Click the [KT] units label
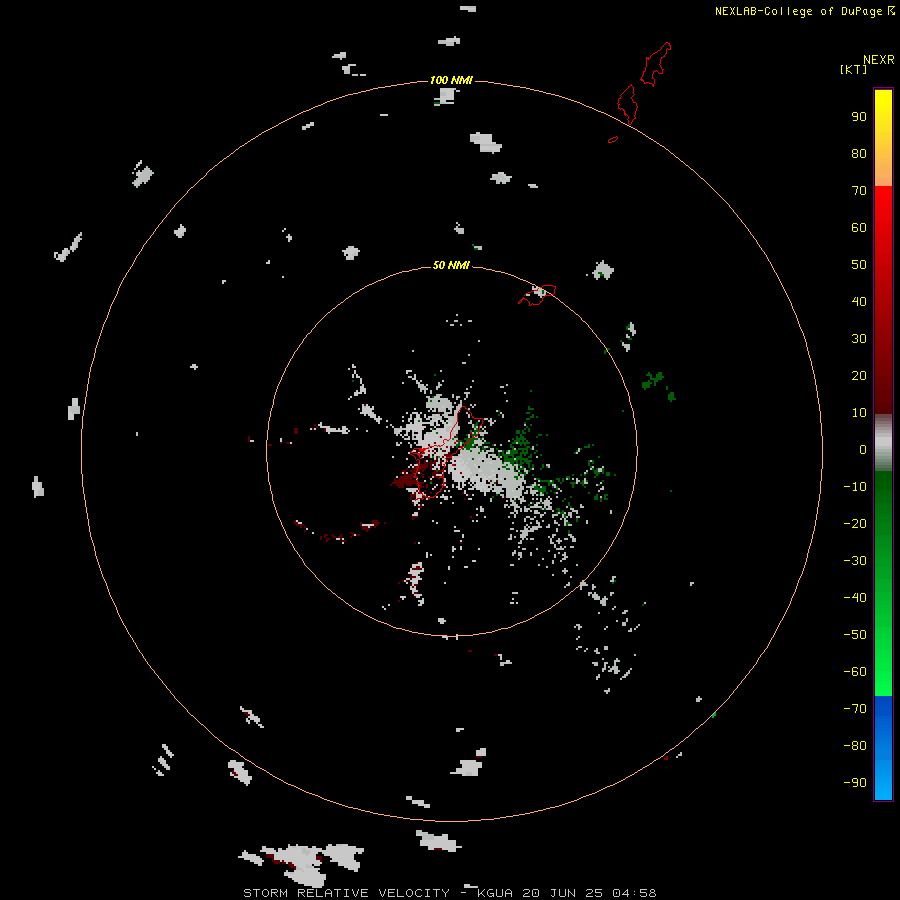900x900 pixels. [x=853, y=69]
